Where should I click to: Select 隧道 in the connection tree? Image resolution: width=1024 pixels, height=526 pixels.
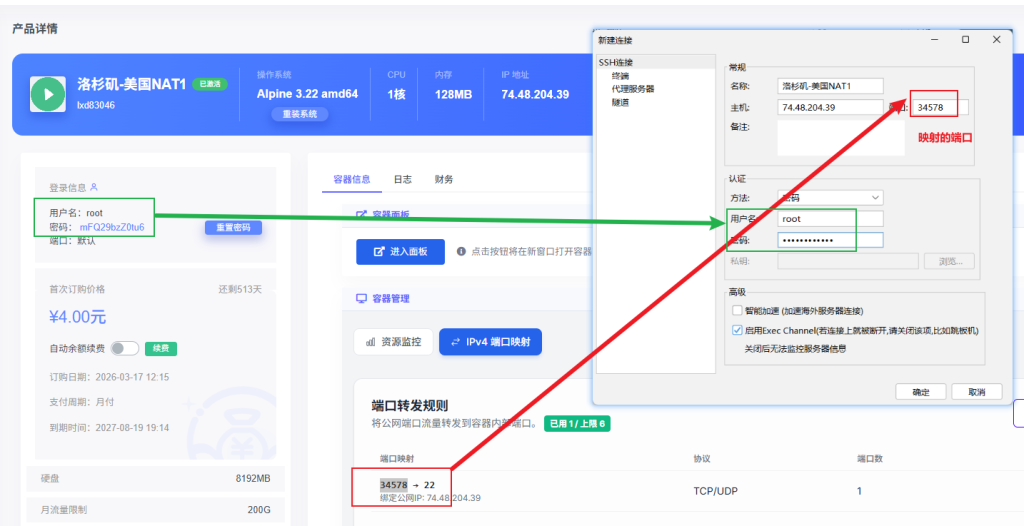pos(620,102)
